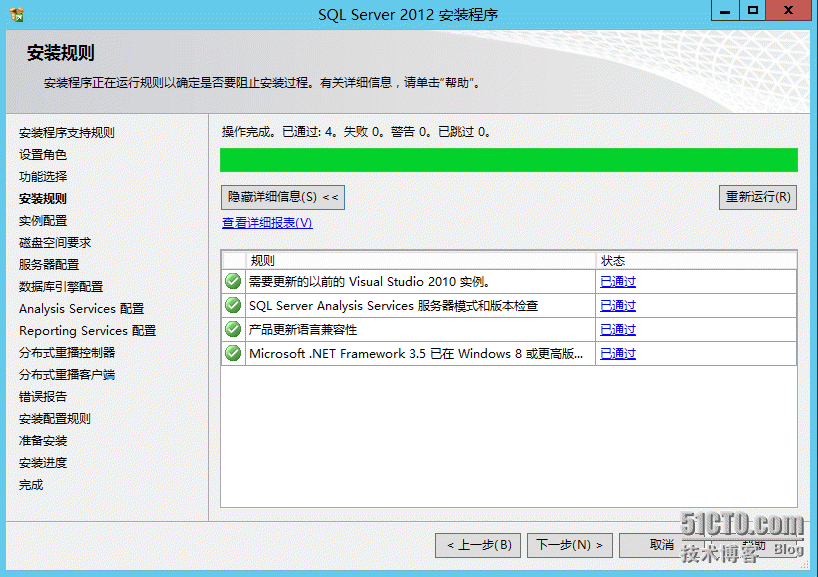Open 已通过 status link for Analysis Services rule
This screenshot has width=818, height=577.
[618, 306]
